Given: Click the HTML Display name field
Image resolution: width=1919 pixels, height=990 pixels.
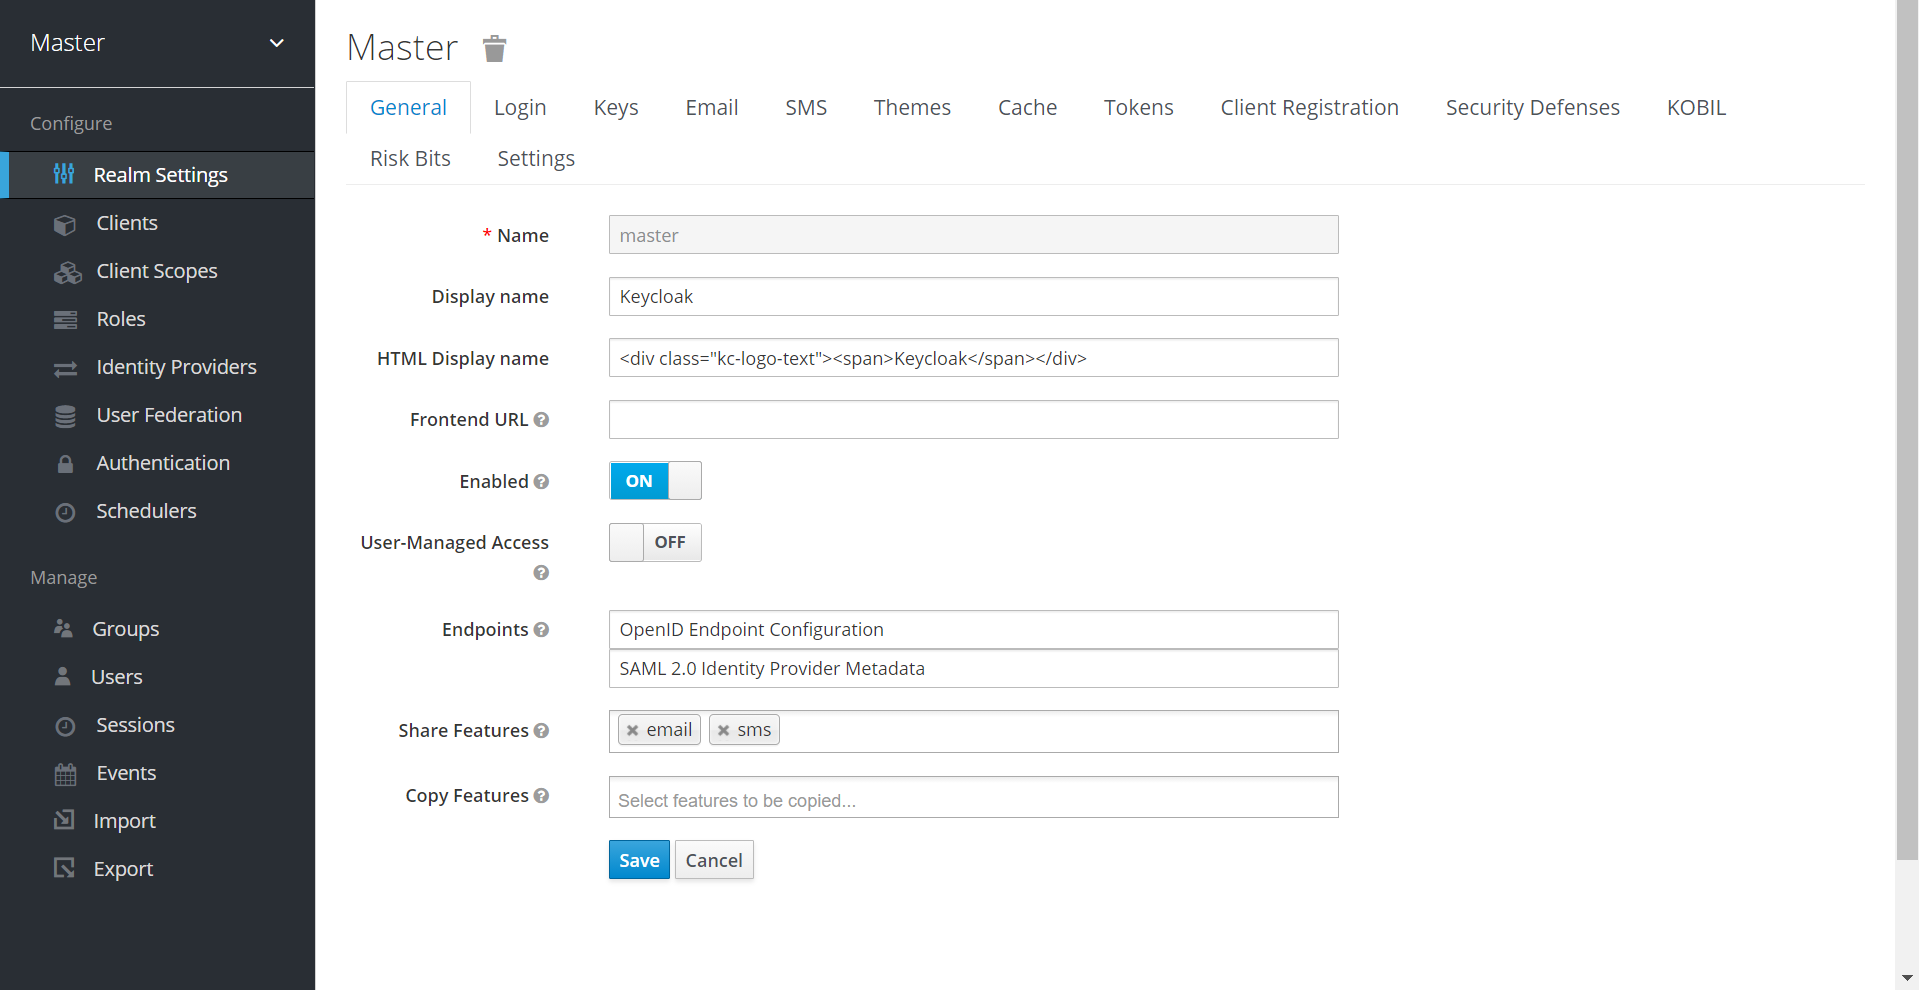Looking at the screenshot, I should point(973,358).
